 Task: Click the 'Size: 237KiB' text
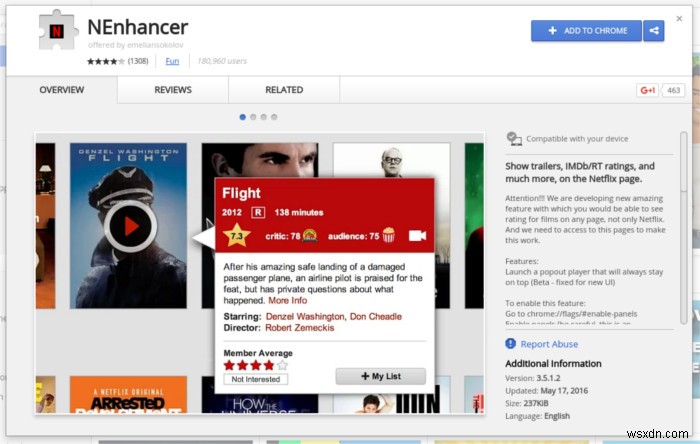(527, 403)
